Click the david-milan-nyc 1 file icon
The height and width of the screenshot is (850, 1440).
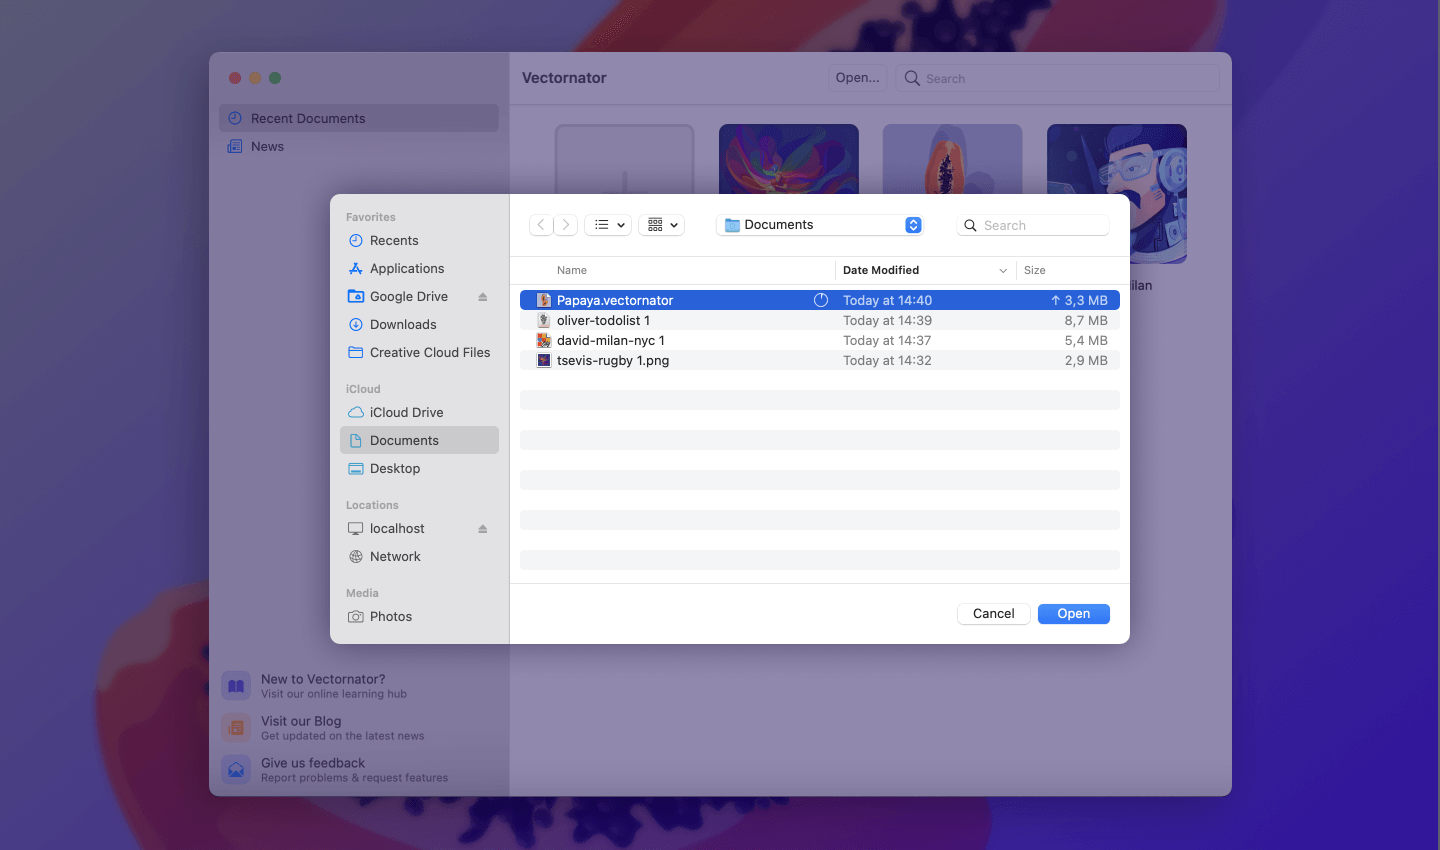(544, 340)
